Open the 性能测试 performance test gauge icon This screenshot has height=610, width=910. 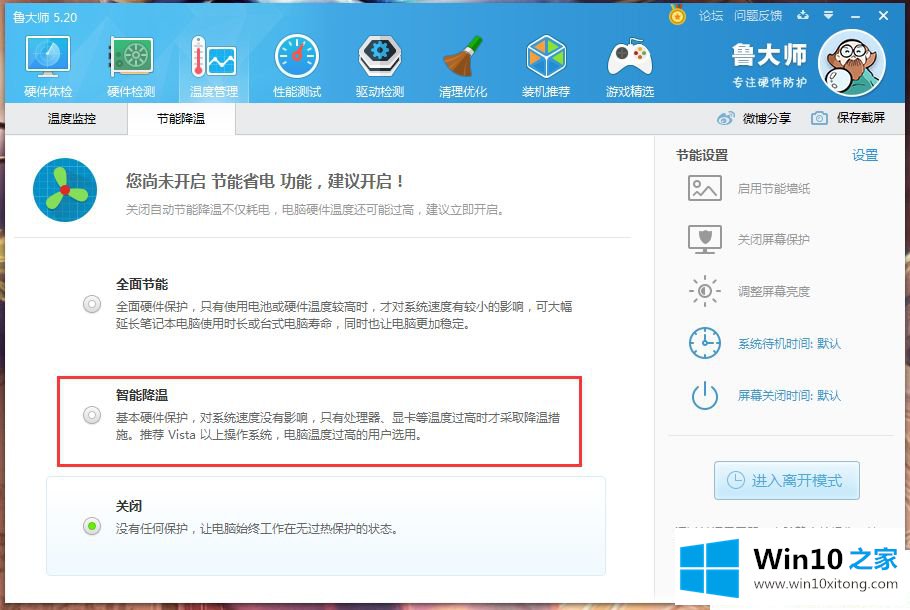coord(297,57)
